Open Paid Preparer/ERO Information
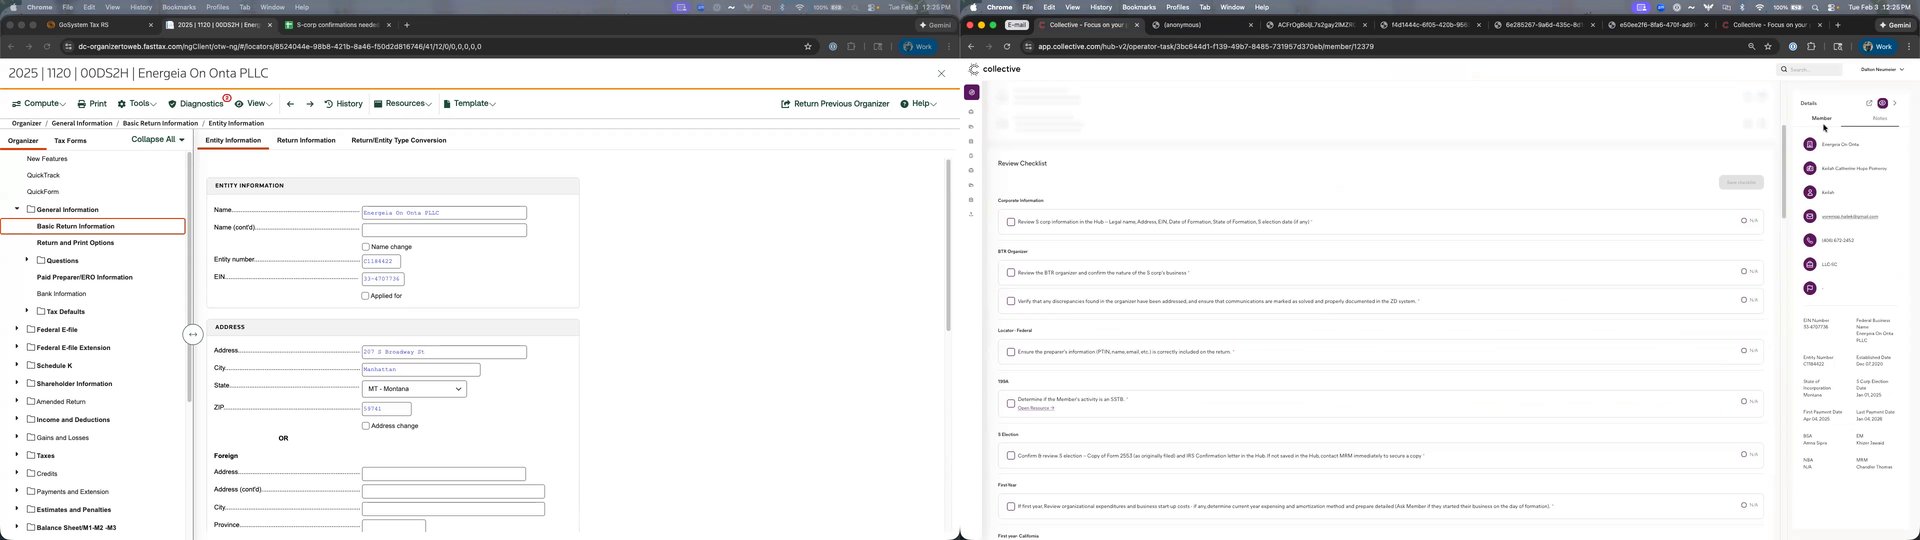Screen dimensions: 1920x540 pyautogui.click(x=84, y=277)
